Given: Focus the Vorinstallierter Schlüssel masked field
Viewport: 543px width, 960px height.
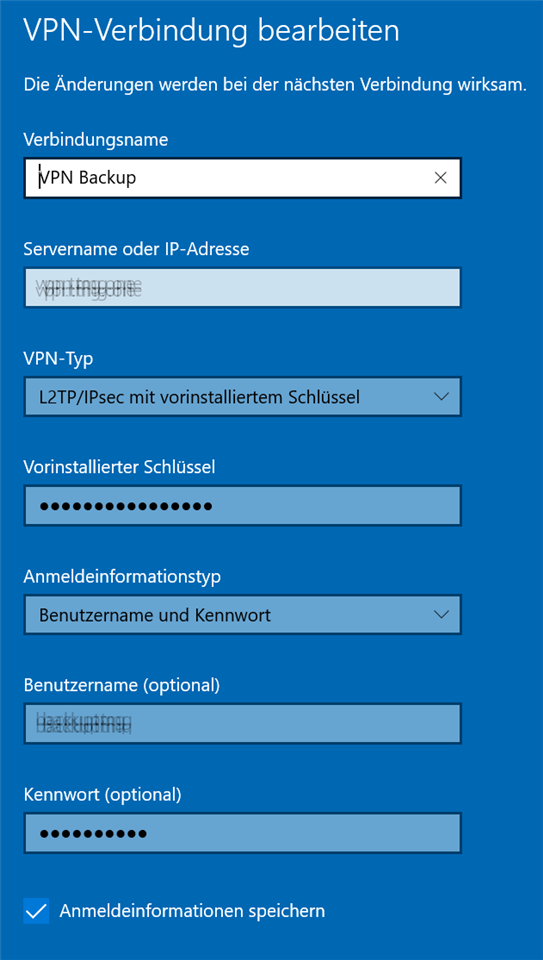Looking at the screenshot, I should click(242, 506).
